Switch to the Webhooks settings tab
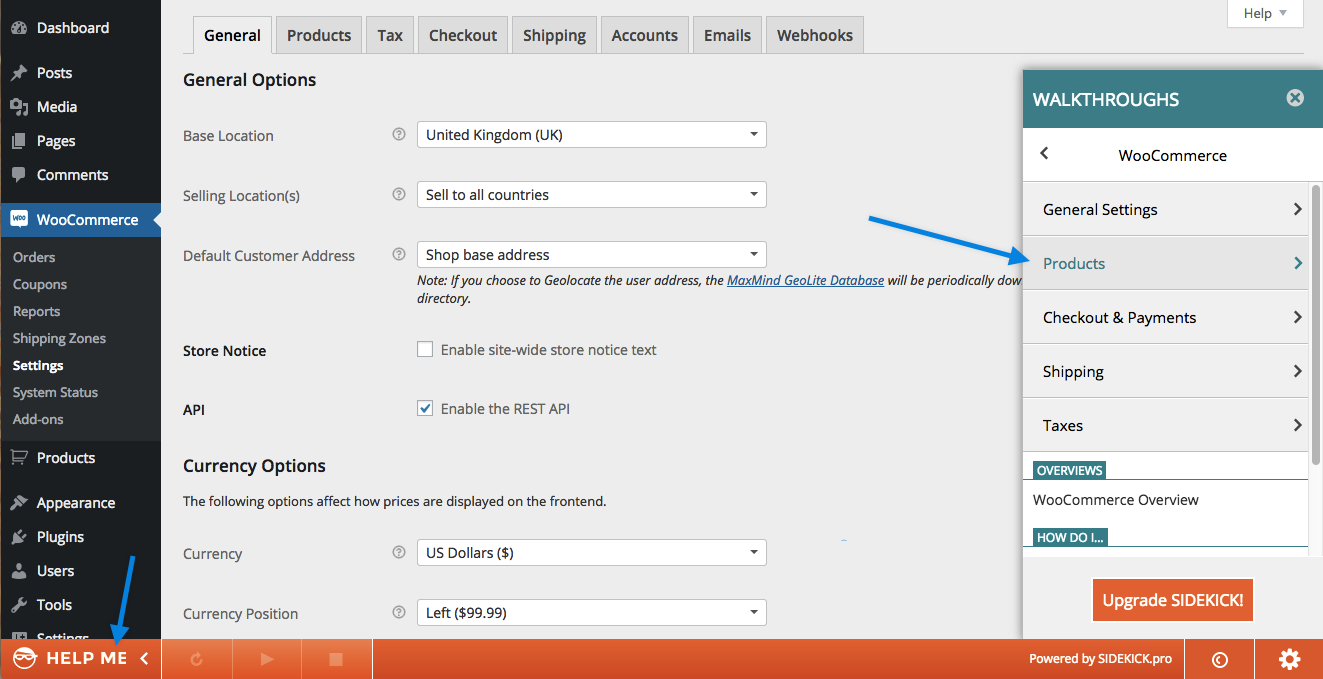 click(815, 35)
